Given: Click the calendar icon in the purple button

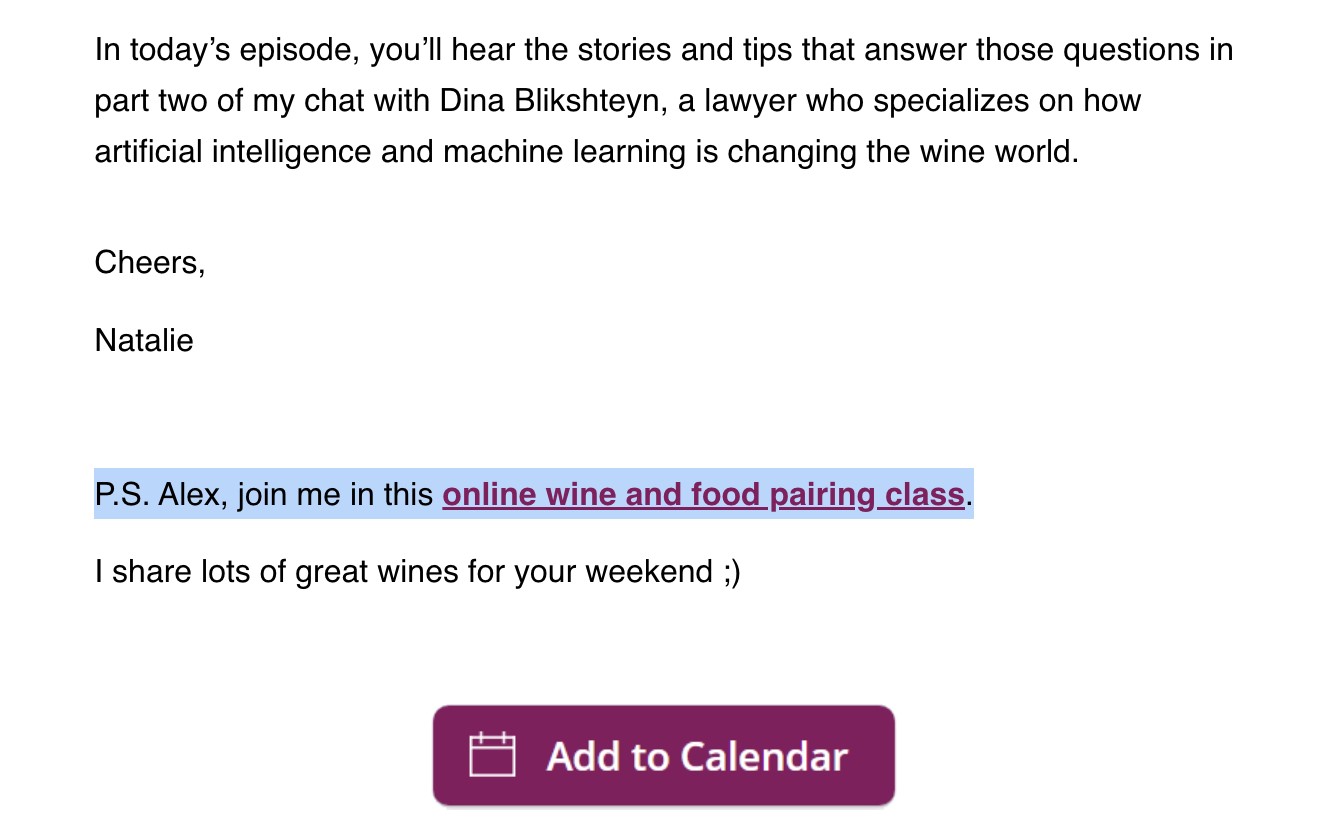Looking at the screenshot, I should pos(492,755).
